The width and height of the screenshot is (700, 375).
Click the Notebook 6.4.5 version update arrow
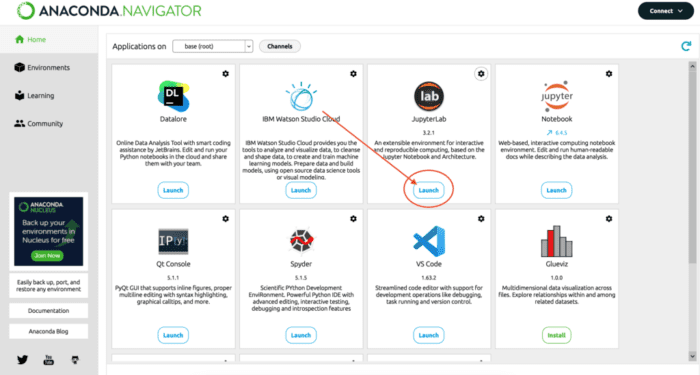[x=549, y=133]
